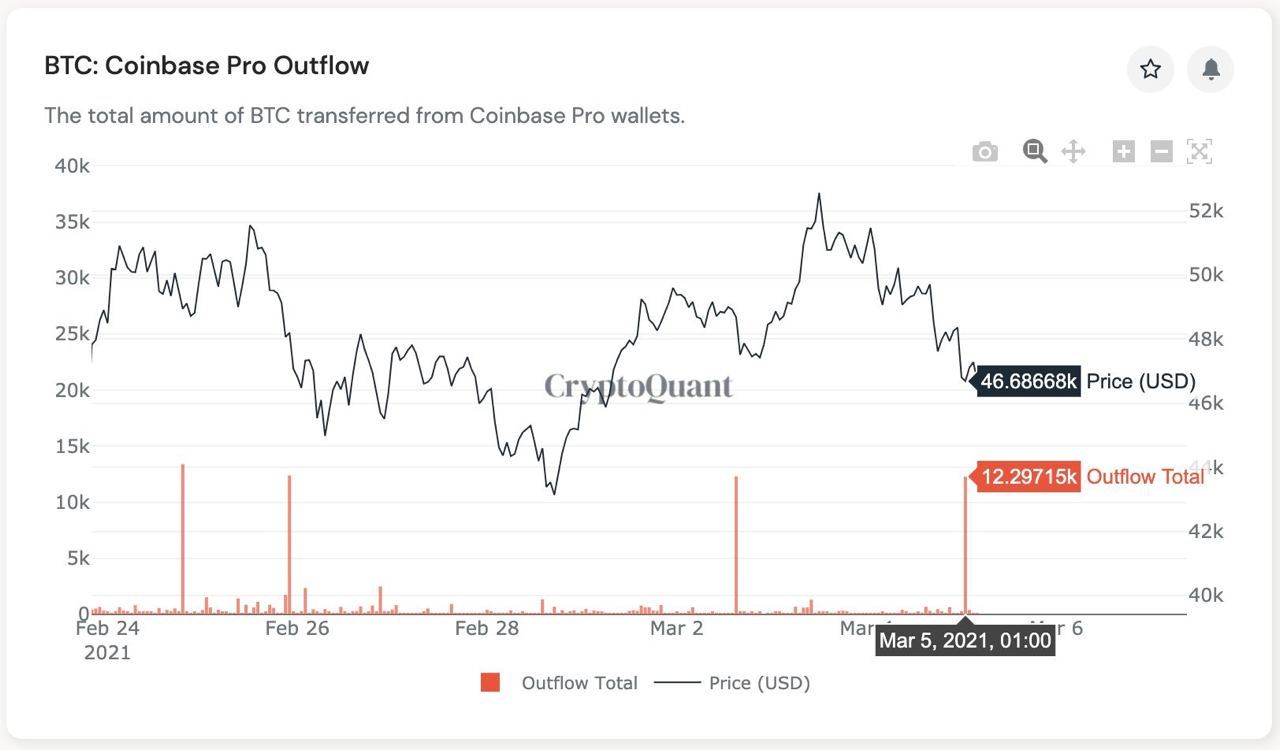Viewport: 1280px width, 750px height.
Task: Click the camera icon to download chart image
Action: pyautogui.click(x=984, y=151)
